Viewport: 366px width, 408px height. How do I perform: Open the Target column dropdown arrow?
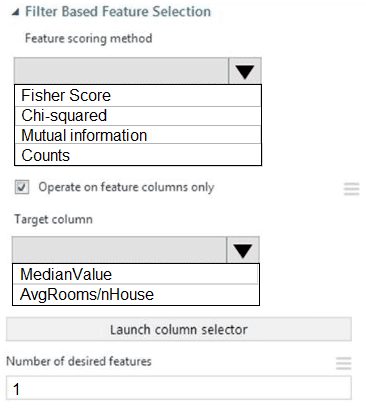pyautogui.click(x=243, y=250)
